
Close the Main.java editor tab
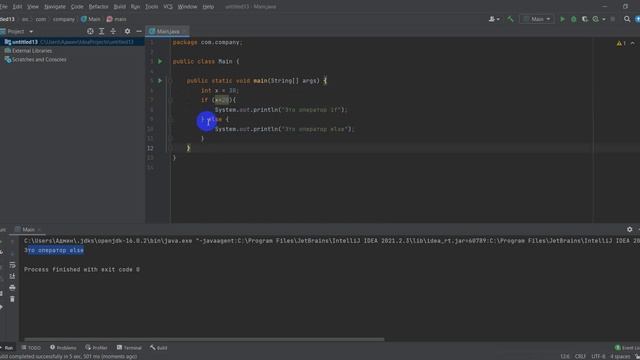tap(184, 31)
